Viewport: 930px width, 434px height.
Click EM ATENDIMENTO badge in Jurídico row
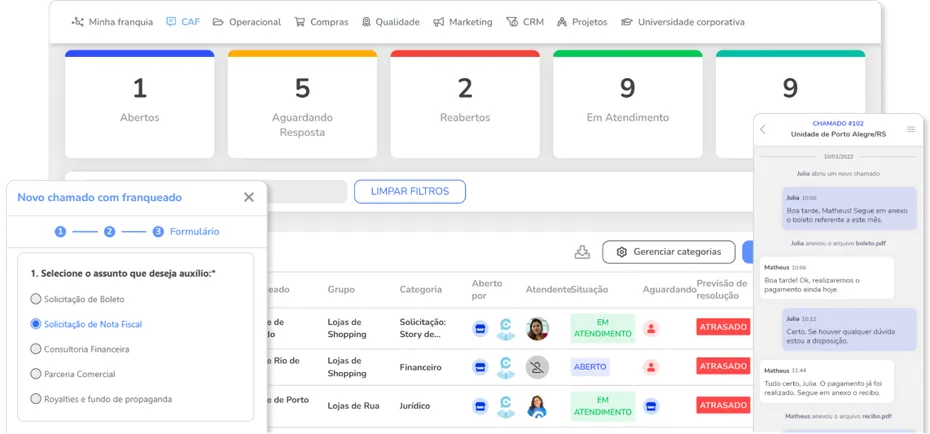[x=603, y=406]
